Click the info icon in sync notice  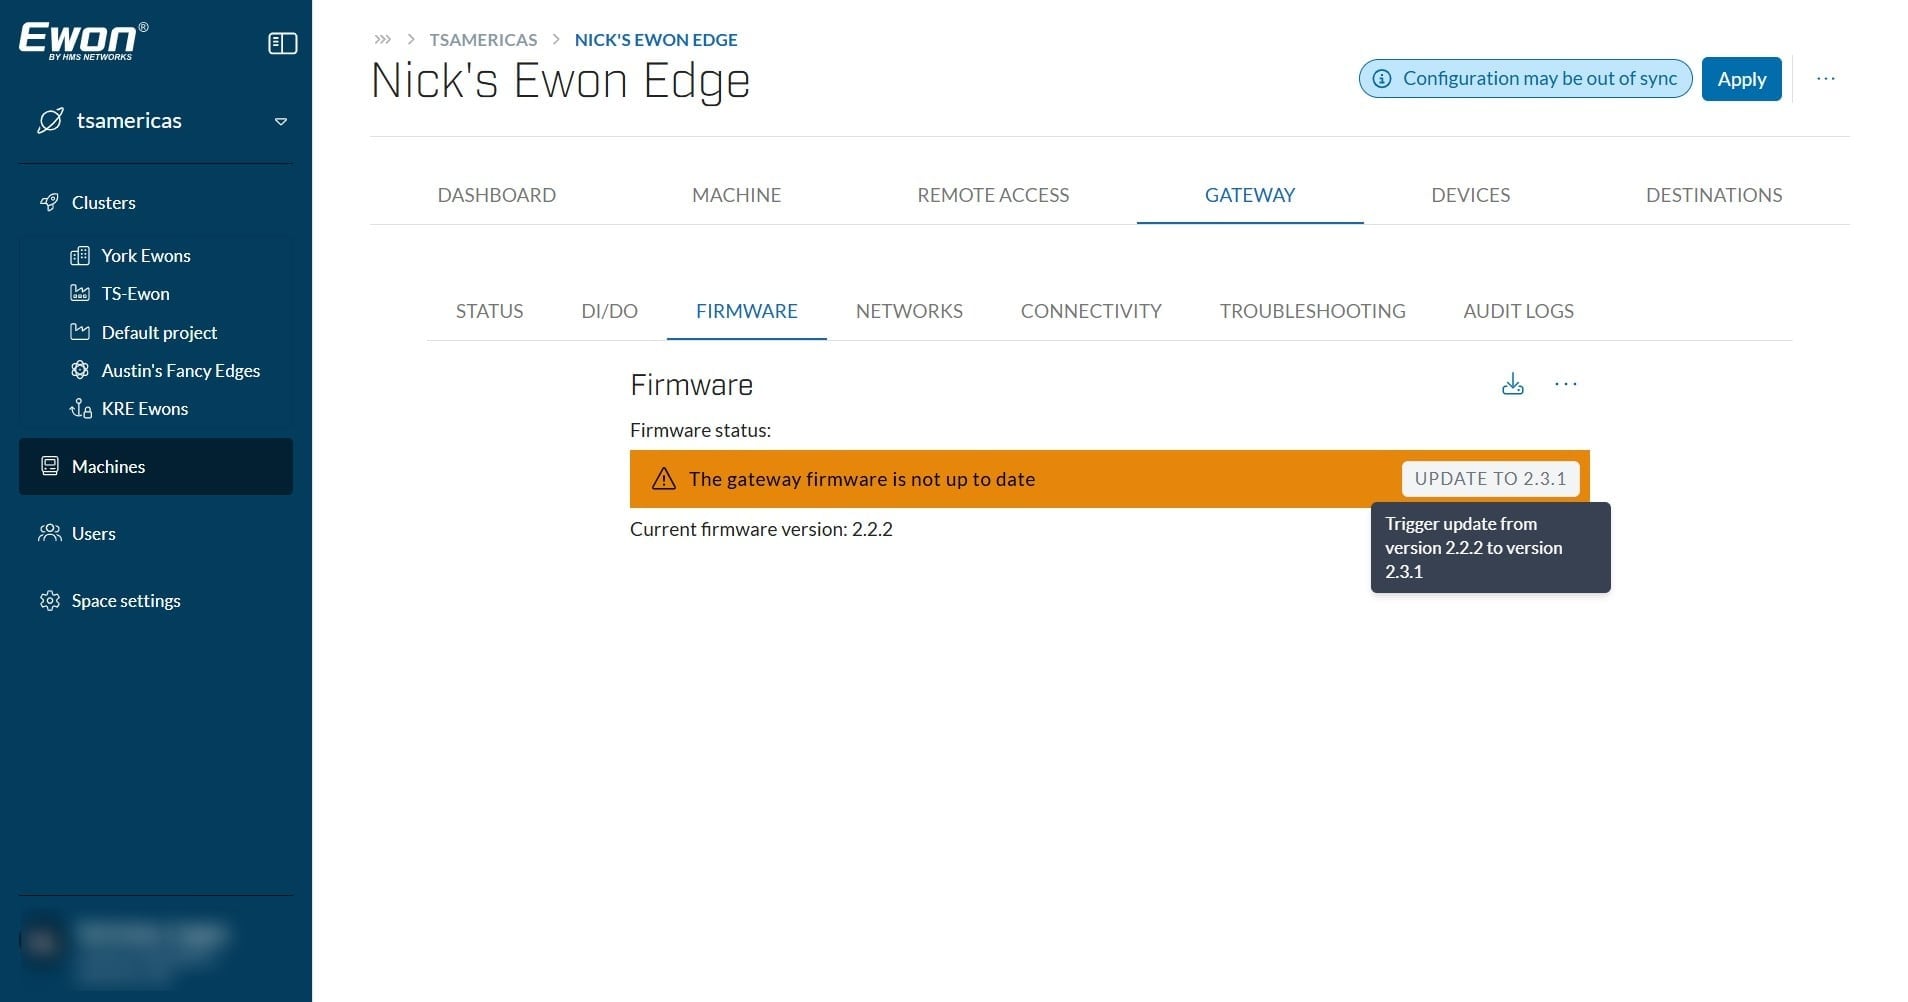tap(1382, 78)
